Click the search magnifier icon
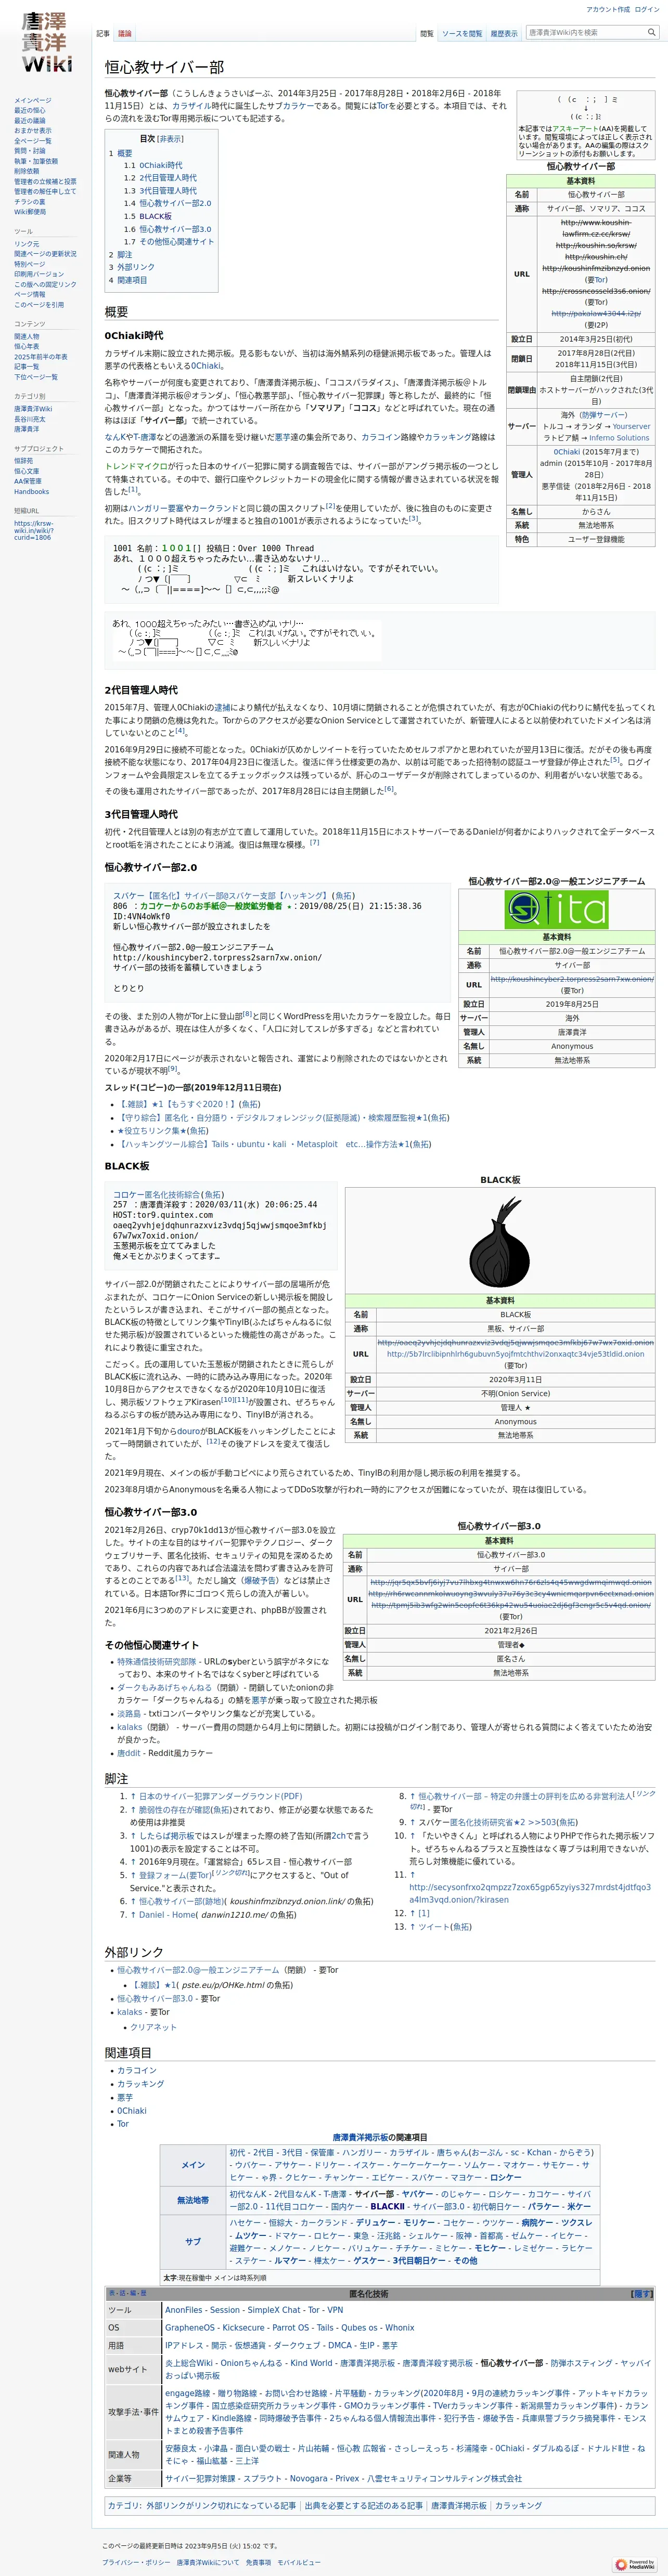Screen dimensions: 668x2576 [651, 32]
